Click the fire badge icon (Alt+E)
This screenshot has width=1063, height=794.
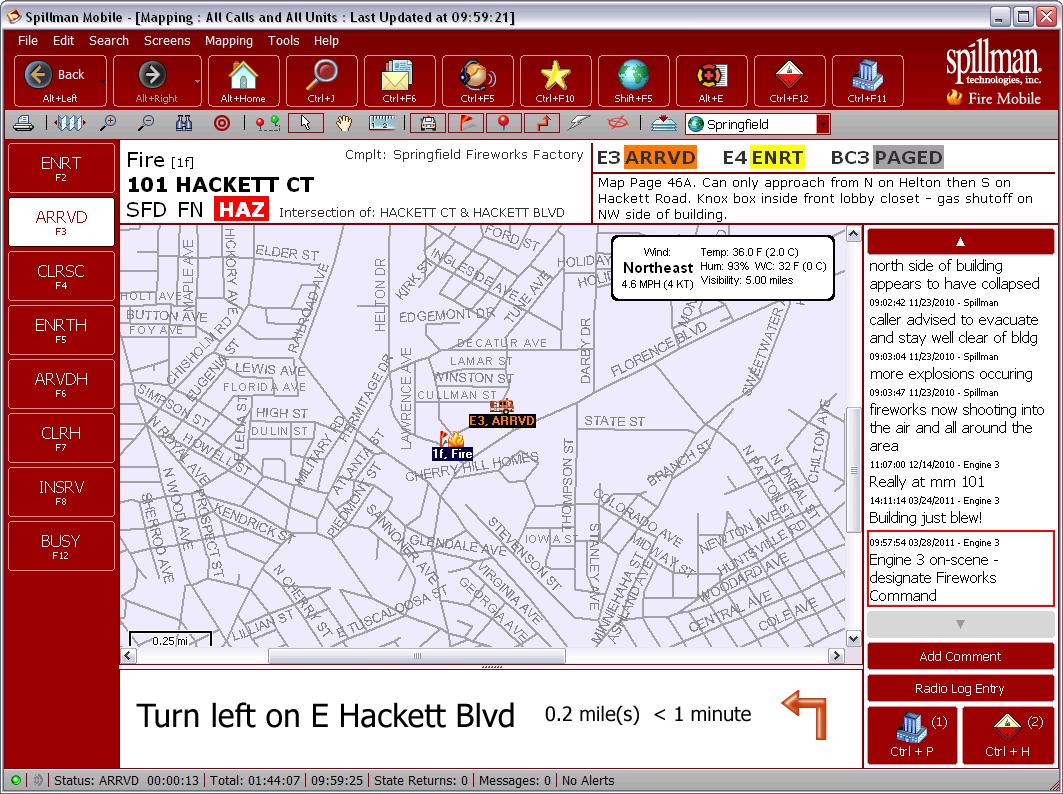[711, 81]
